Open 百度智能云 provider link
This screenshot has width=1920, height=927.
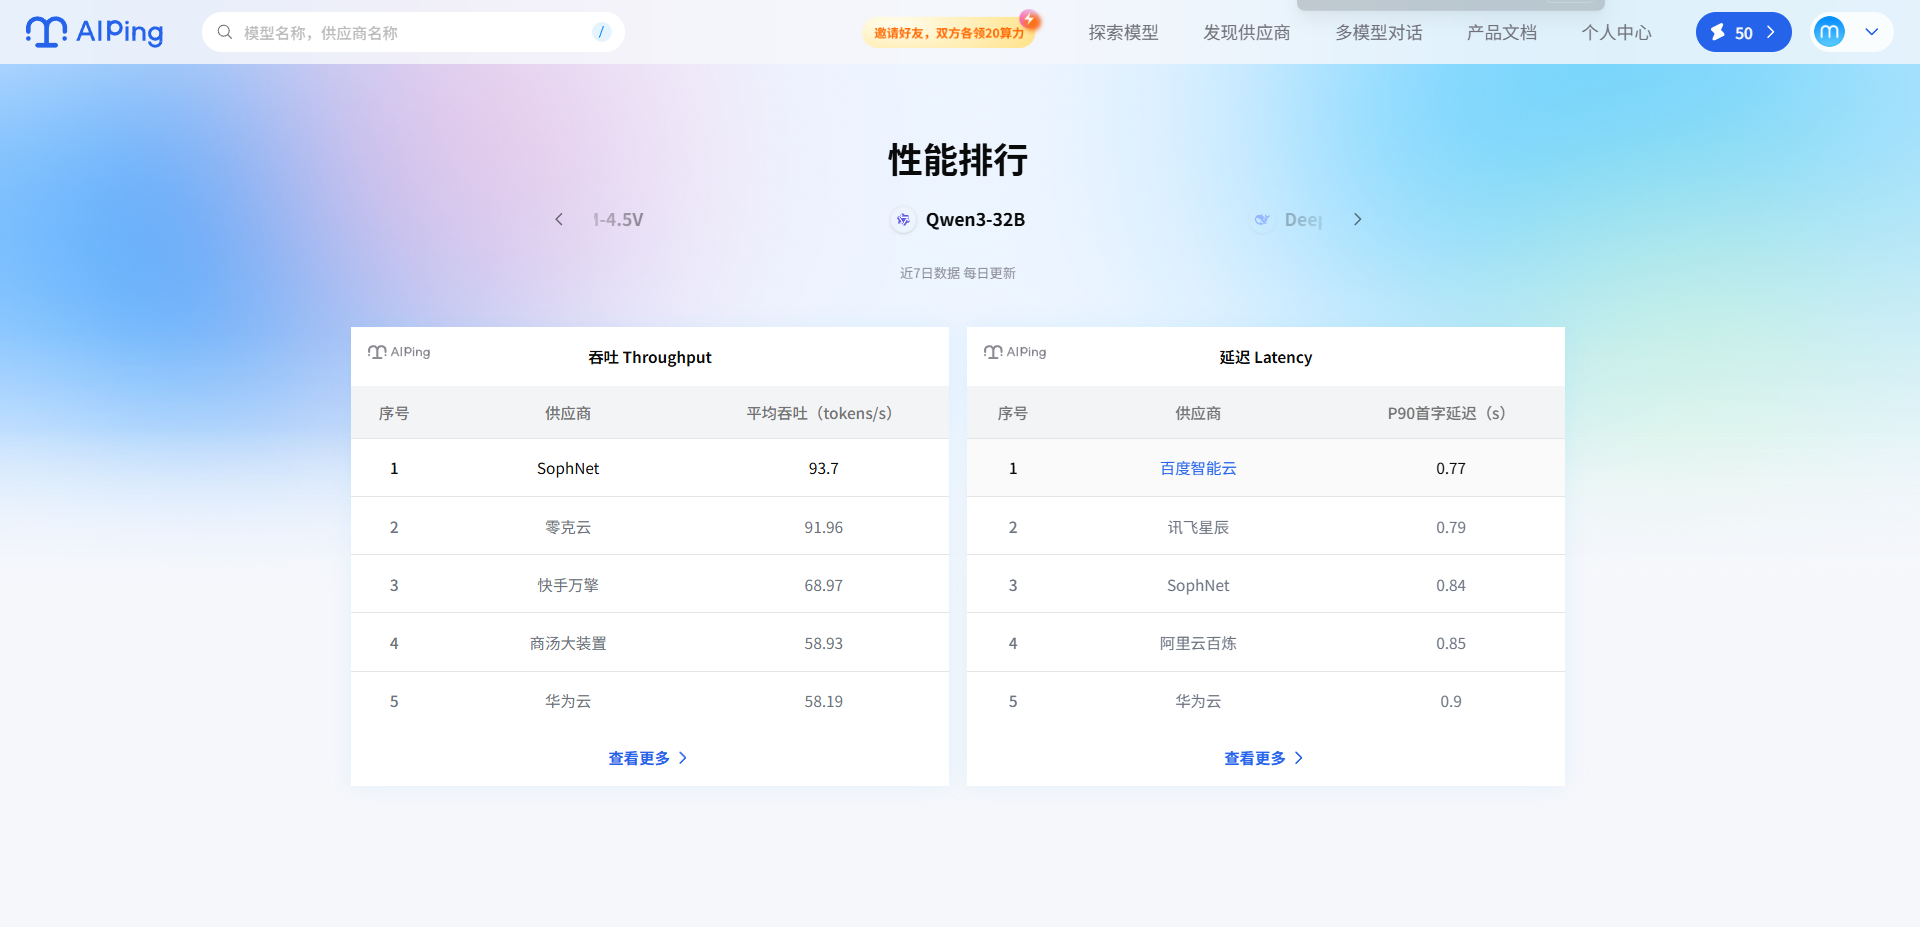tap(1198, 468)
